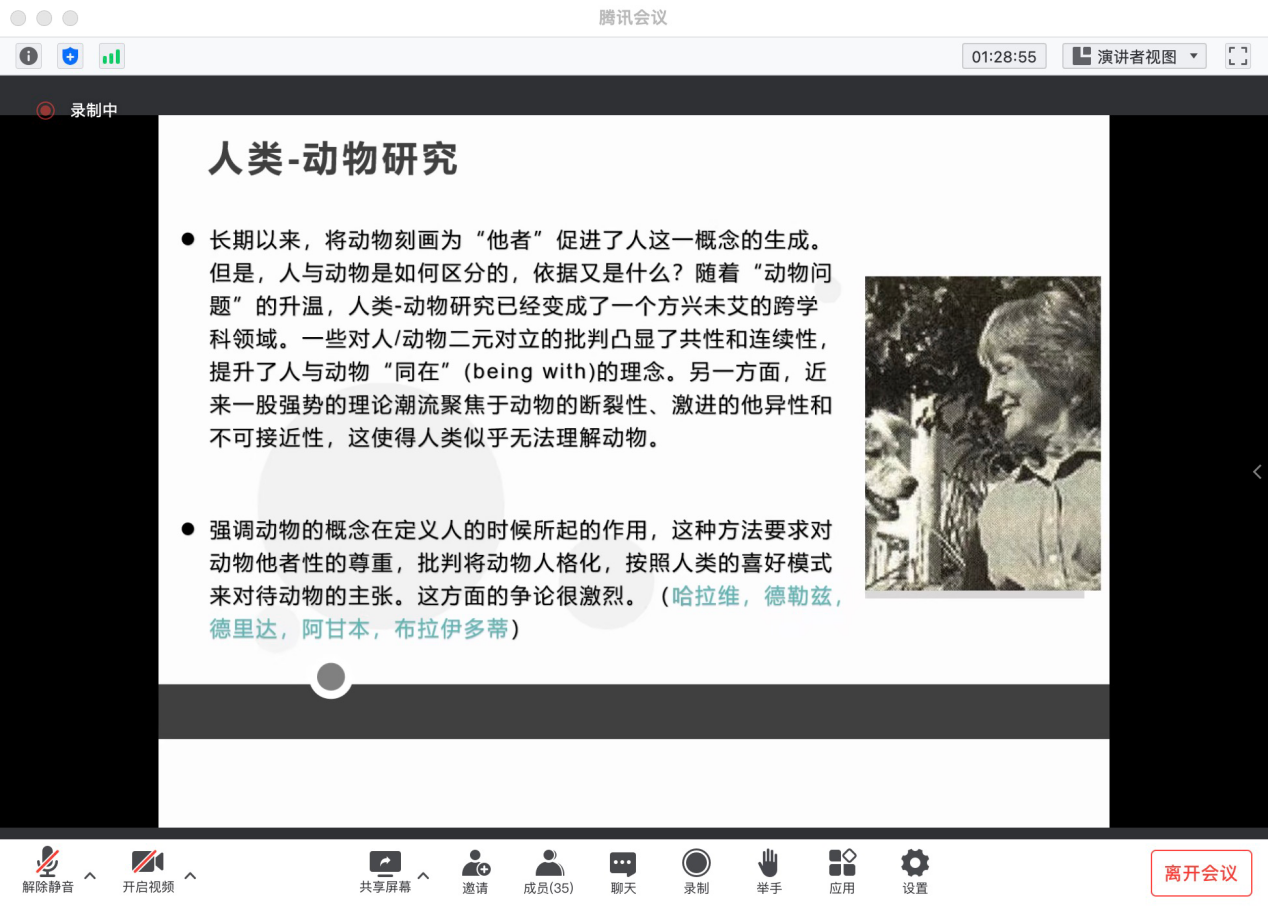This screenshot has width=1268, height=907.
Task: Open the meeting info icon
Action: click(x=29, y=56)
